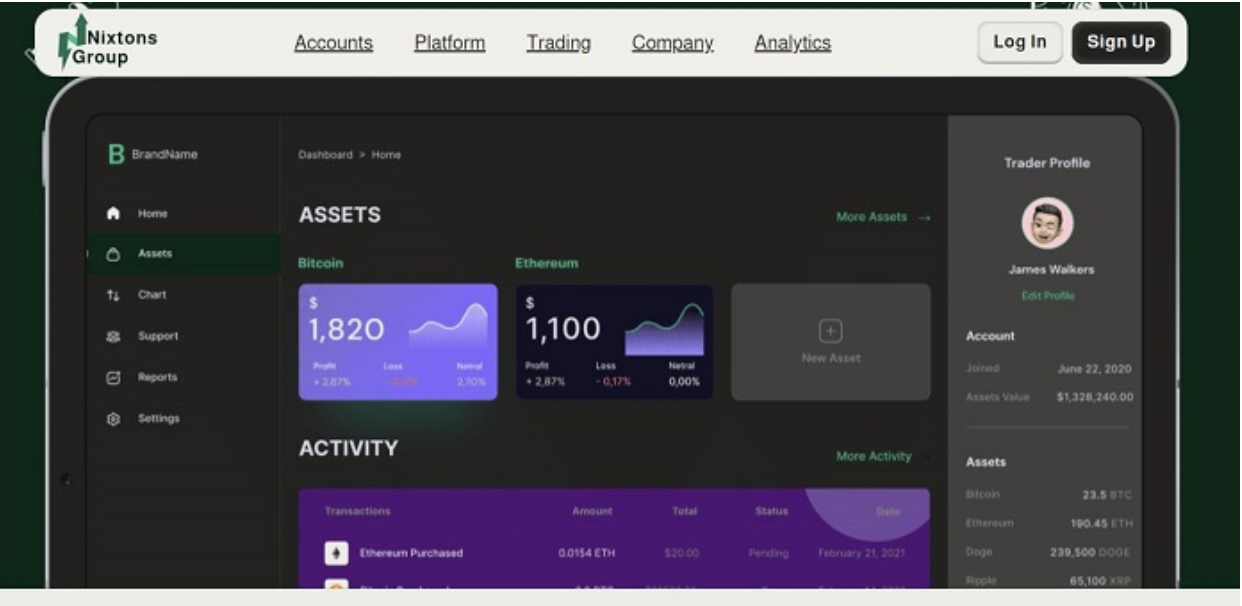1242x606 pixels.
Task: Click the plus icon for New Asset
Action: (831, 332)
